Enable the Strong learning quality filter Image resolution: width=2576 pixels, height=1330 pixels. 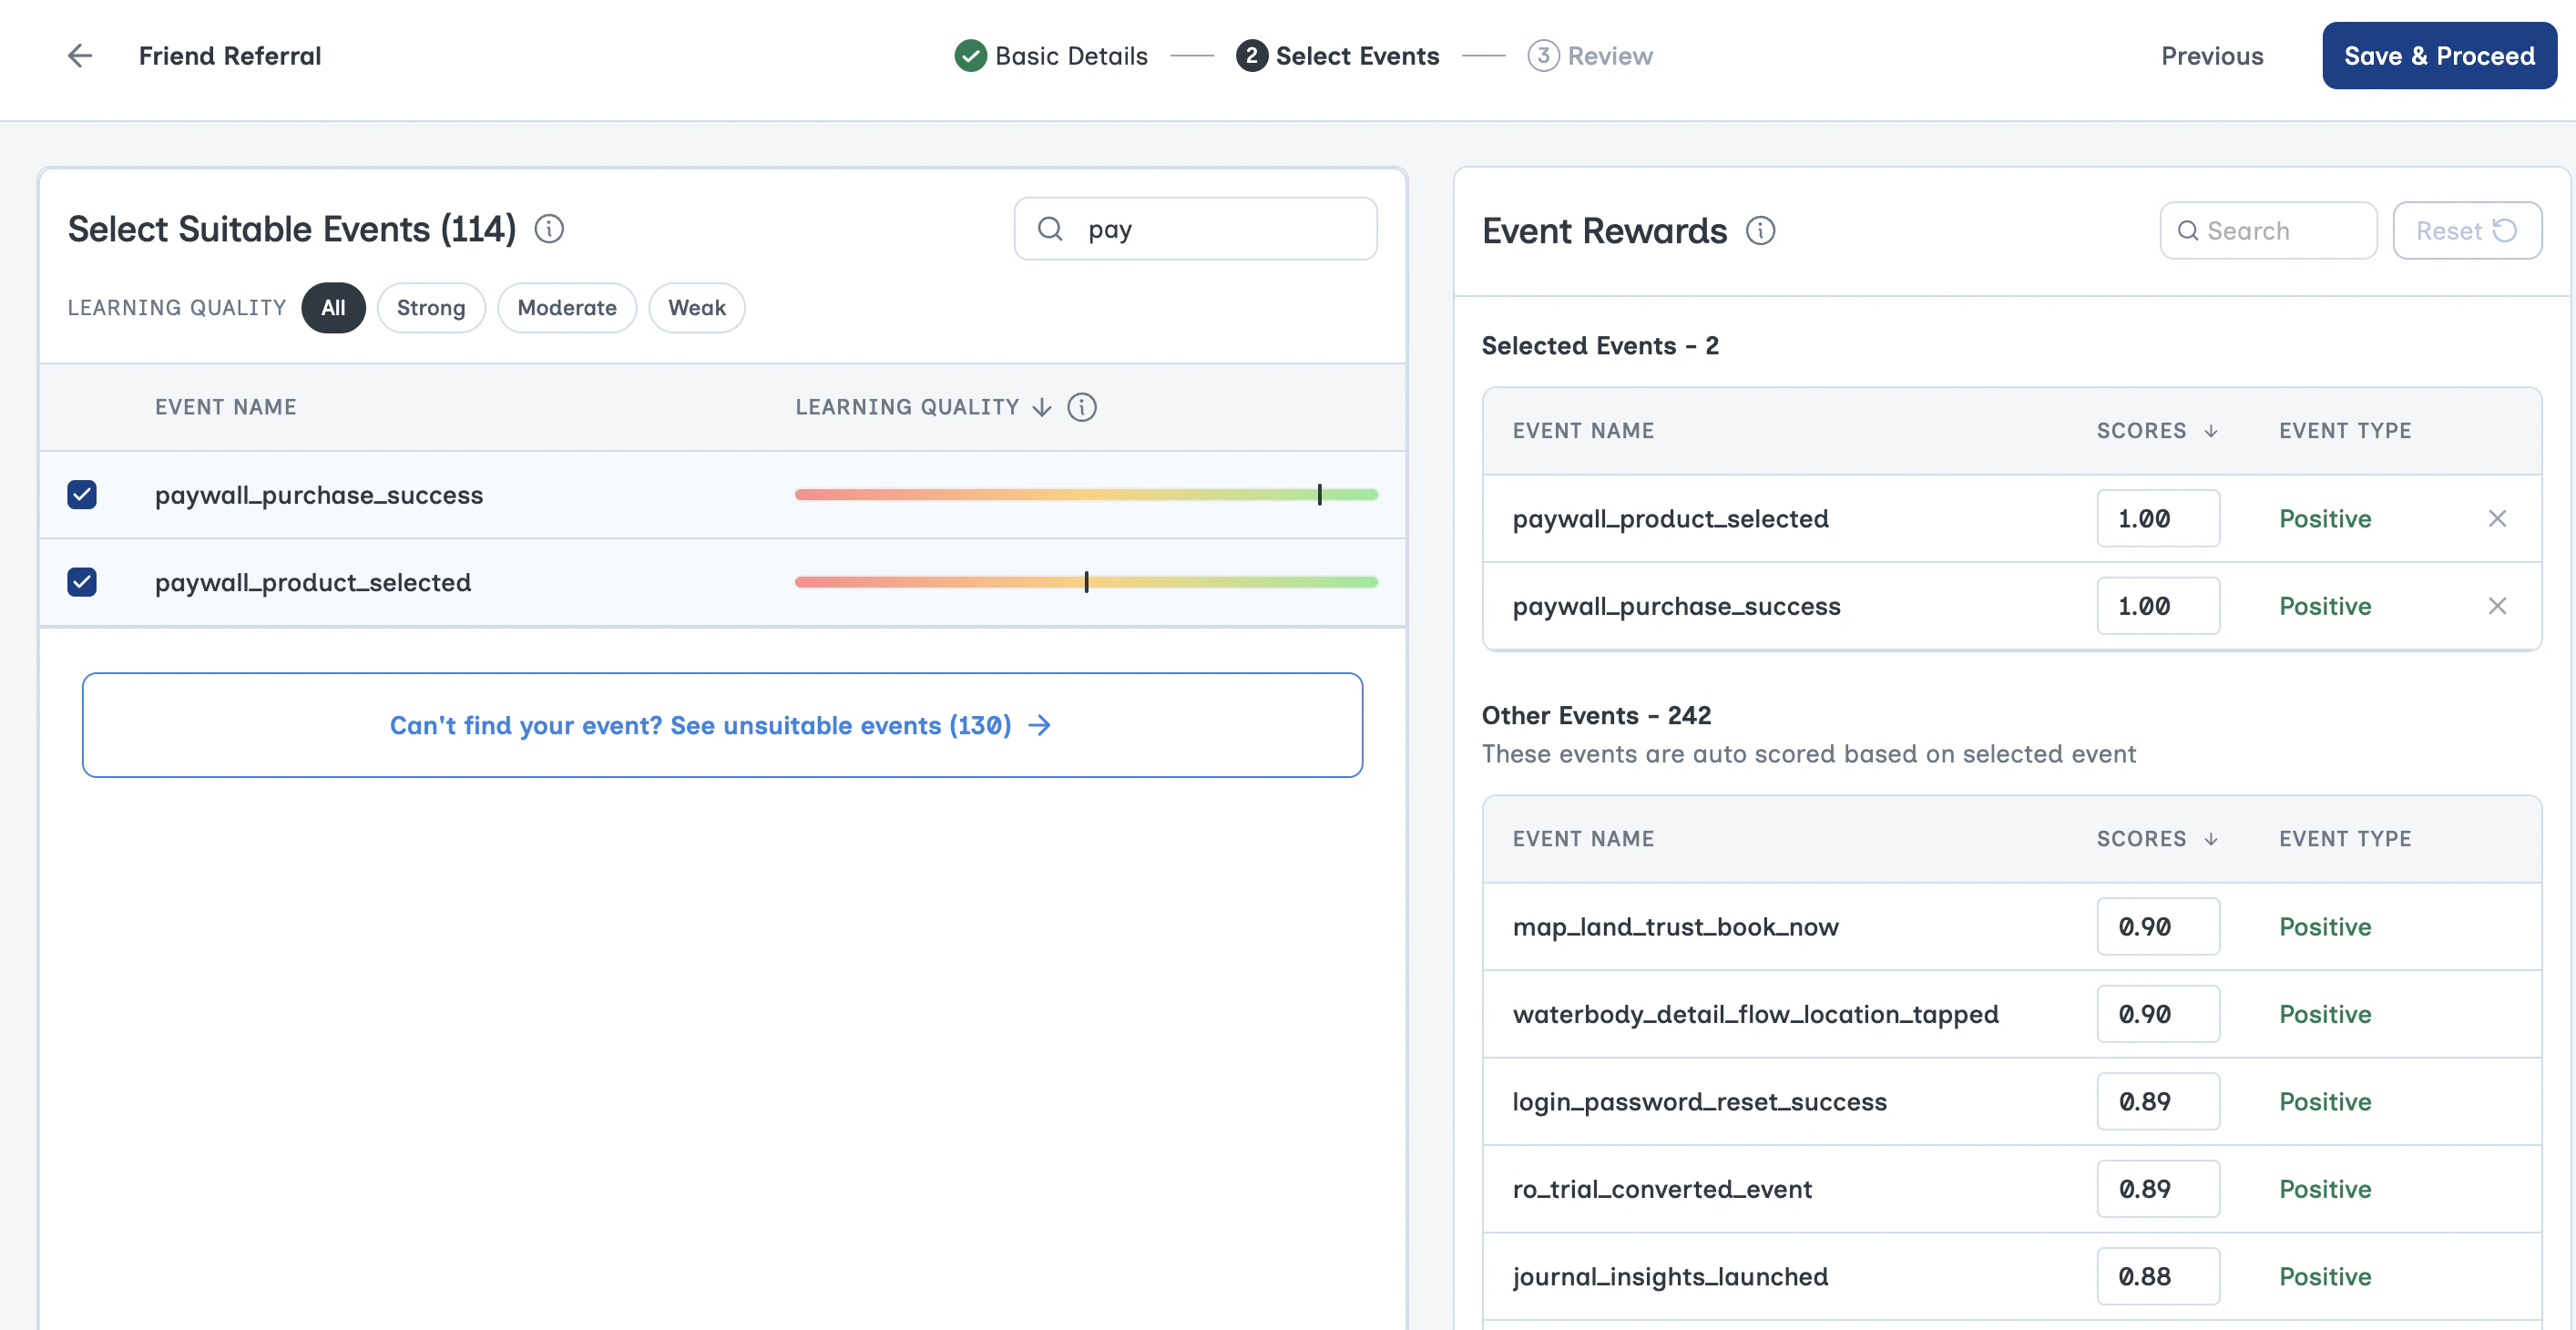[x=431, y=307]
